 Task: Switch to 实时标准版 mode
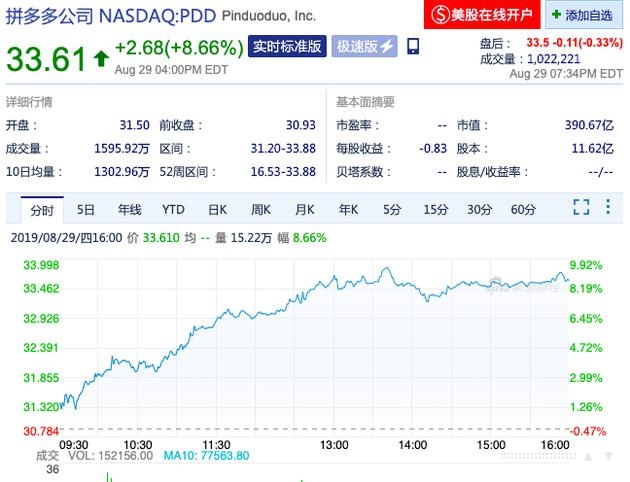(x=287, y=47)
